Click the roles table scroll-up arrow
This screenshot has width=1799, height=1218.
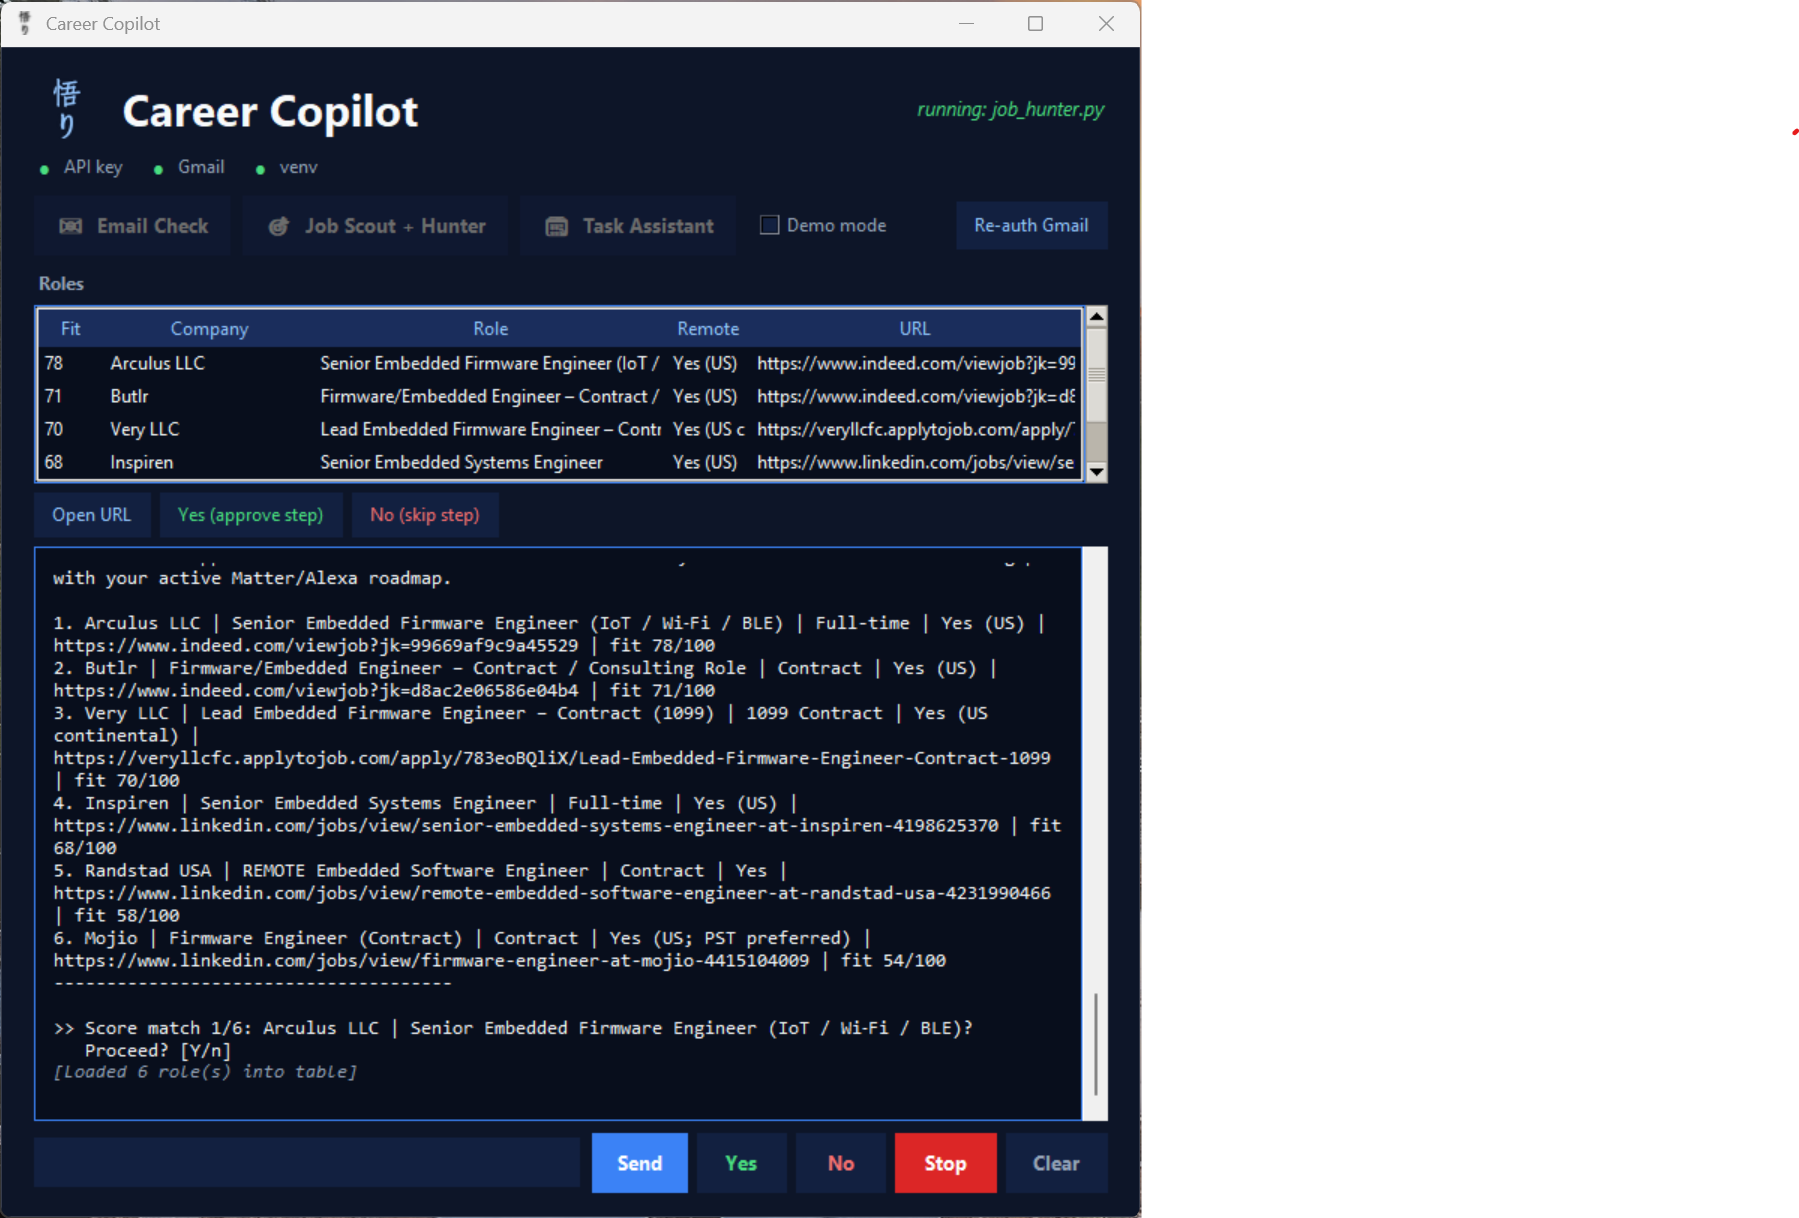(1096, 316)
